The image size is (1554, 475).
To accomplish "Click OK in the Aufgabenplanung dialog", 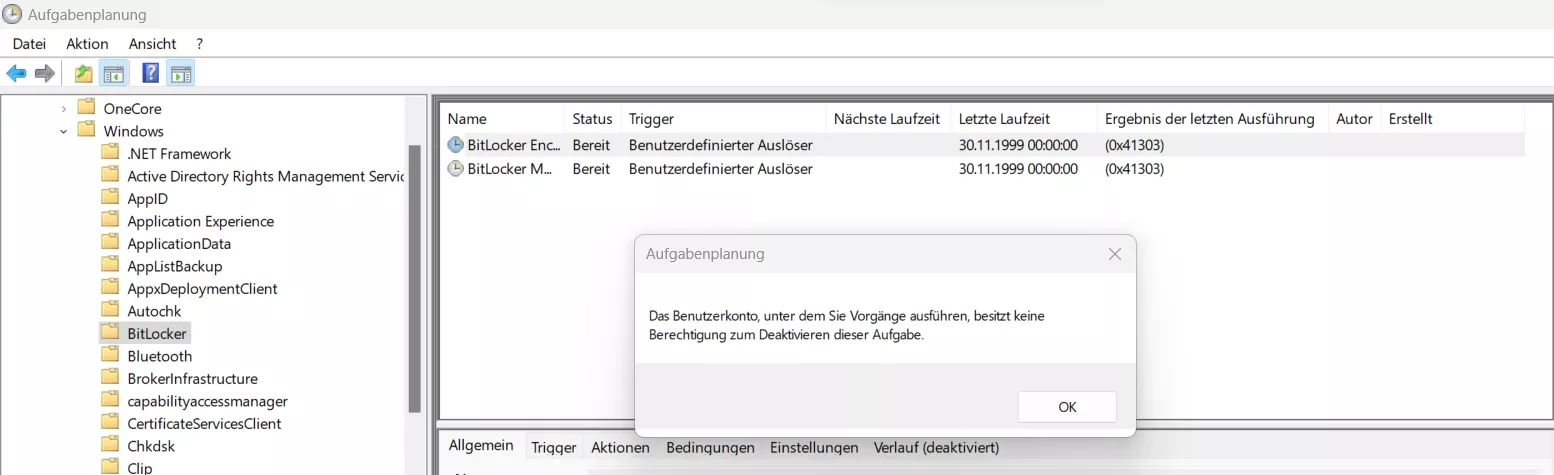I will 1067,407.
